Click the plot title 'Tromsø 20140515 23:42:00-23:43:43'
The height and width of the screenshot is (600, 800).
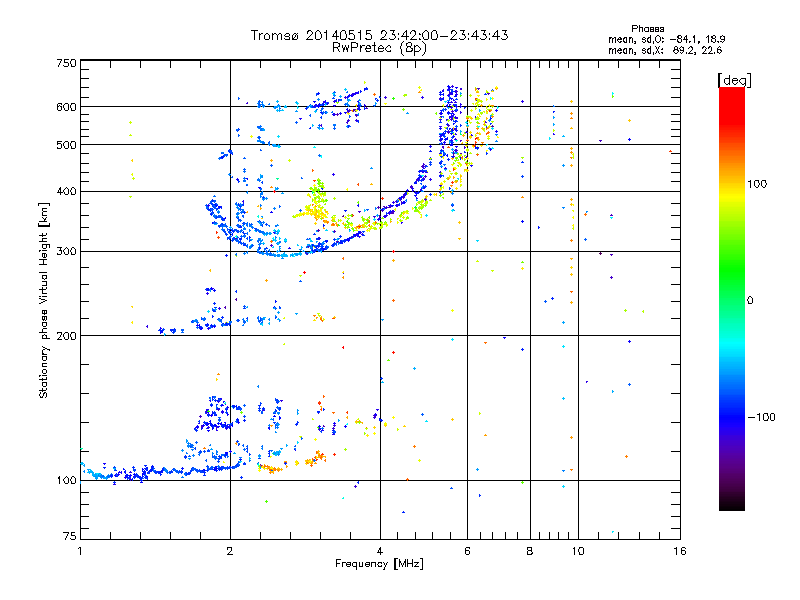click(x=379, y=35)
